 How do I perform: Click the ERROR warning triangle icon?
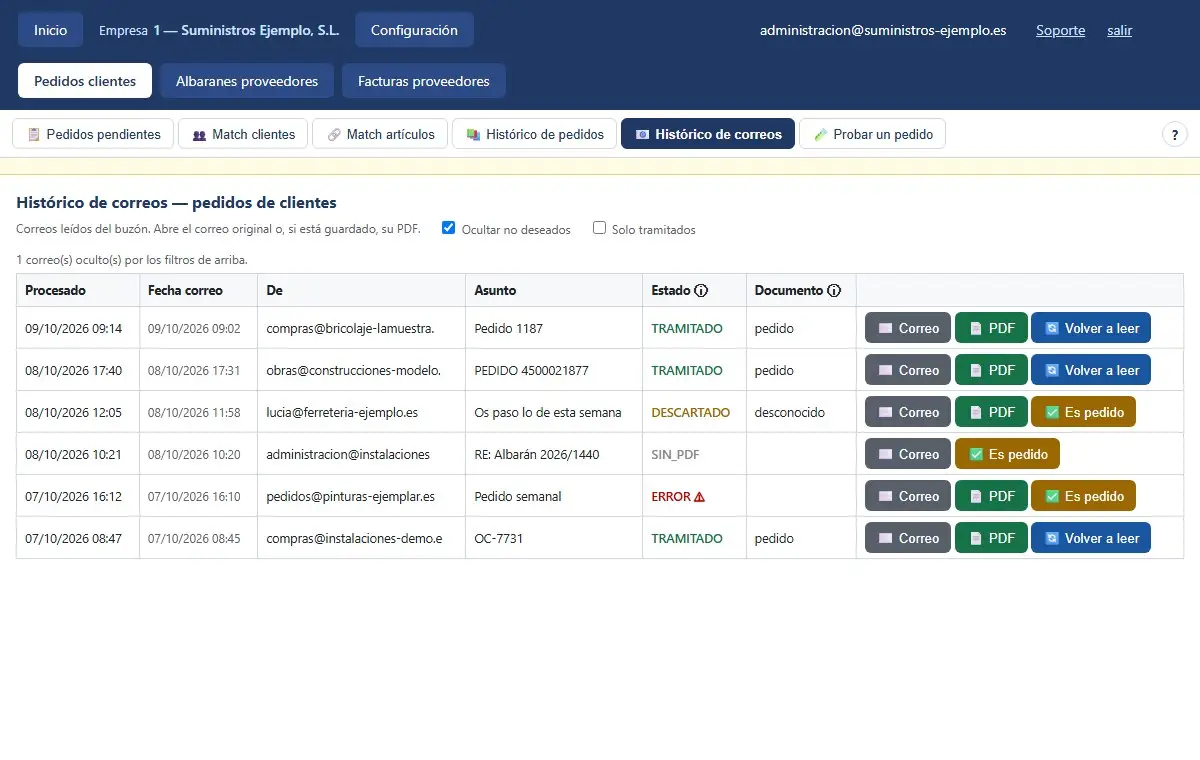[699, 497]
